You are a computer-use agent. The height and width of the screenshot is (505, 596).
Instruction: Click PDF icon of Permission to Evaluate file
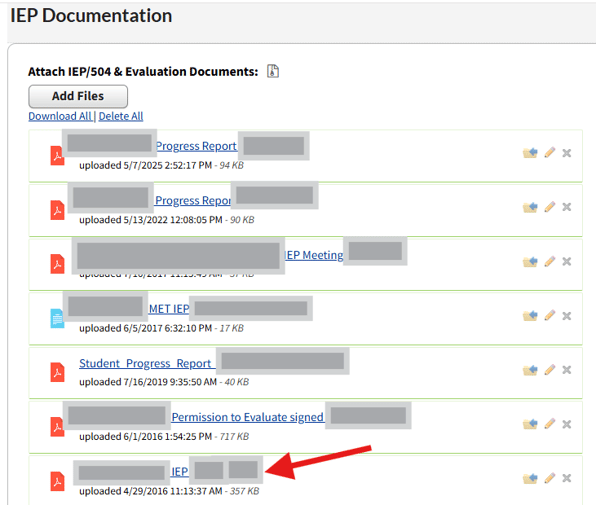(57, 427)
